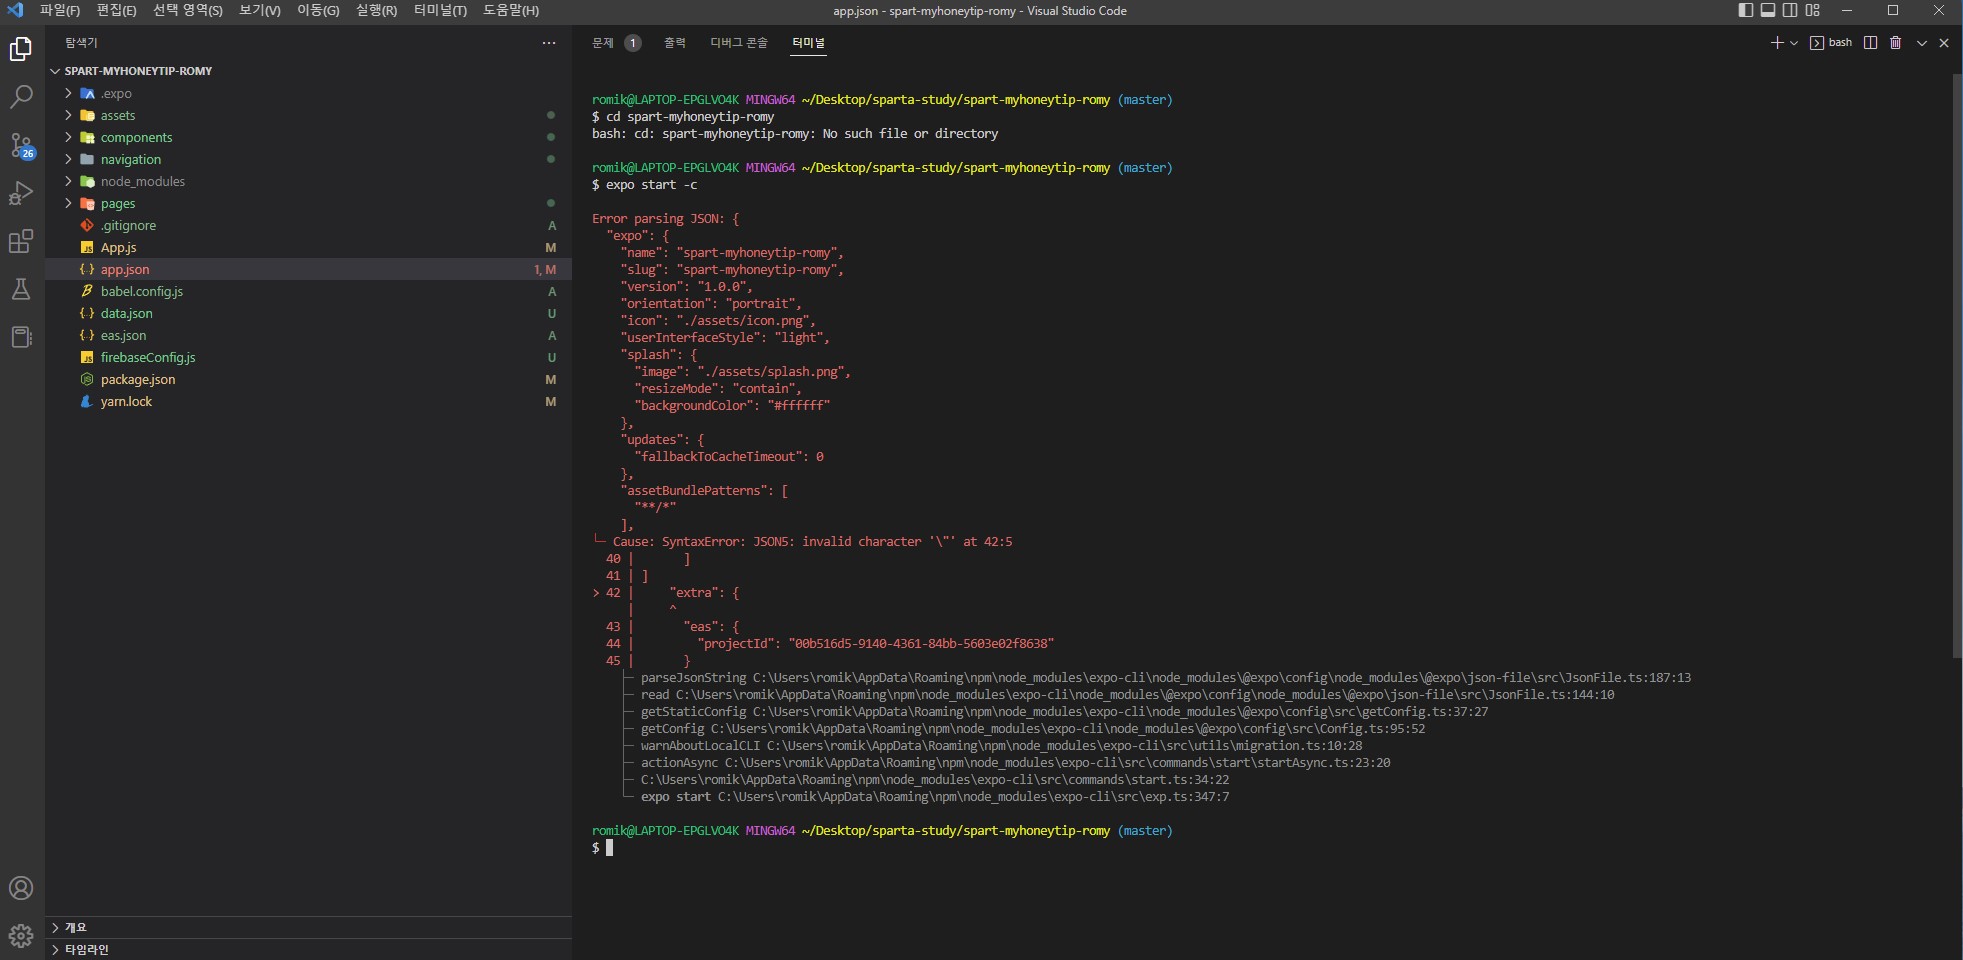The image size is (1963, 960).
Task: Click the getStaticConfig stack trace line
Action: (1065, 712)
